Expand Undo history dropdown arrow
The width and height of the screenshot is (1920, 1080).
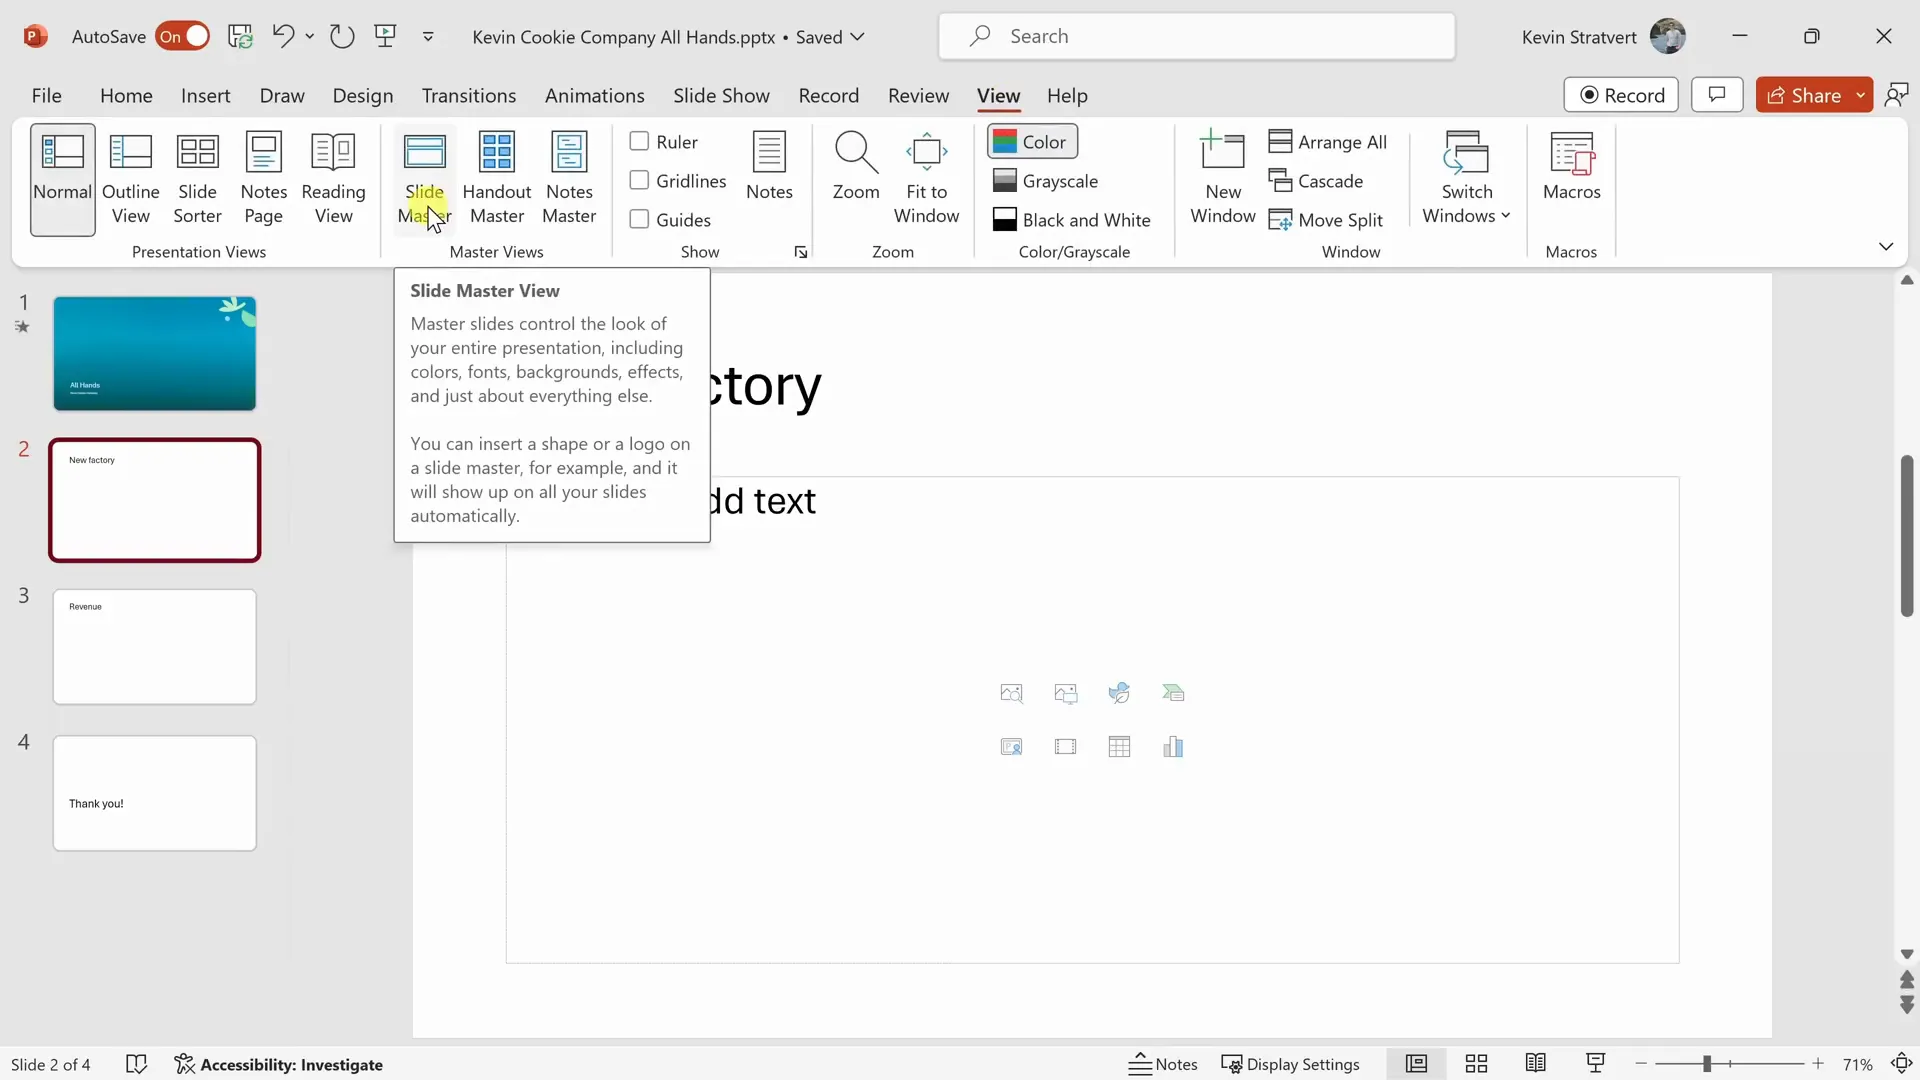click(x=310, y=37)
